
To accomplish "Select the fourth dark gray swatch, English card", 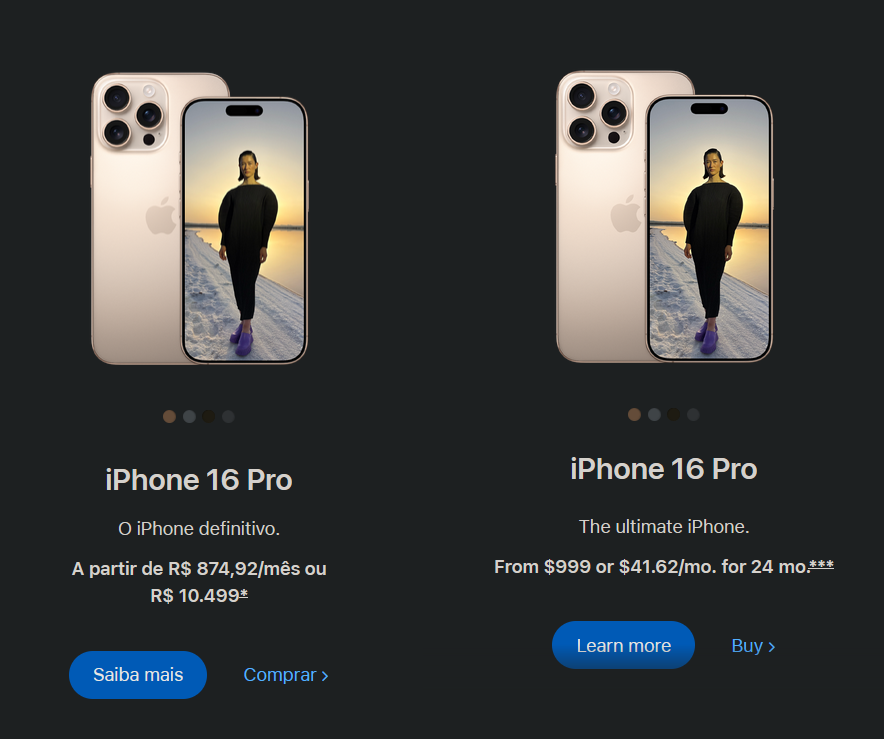I will (693, 414).
